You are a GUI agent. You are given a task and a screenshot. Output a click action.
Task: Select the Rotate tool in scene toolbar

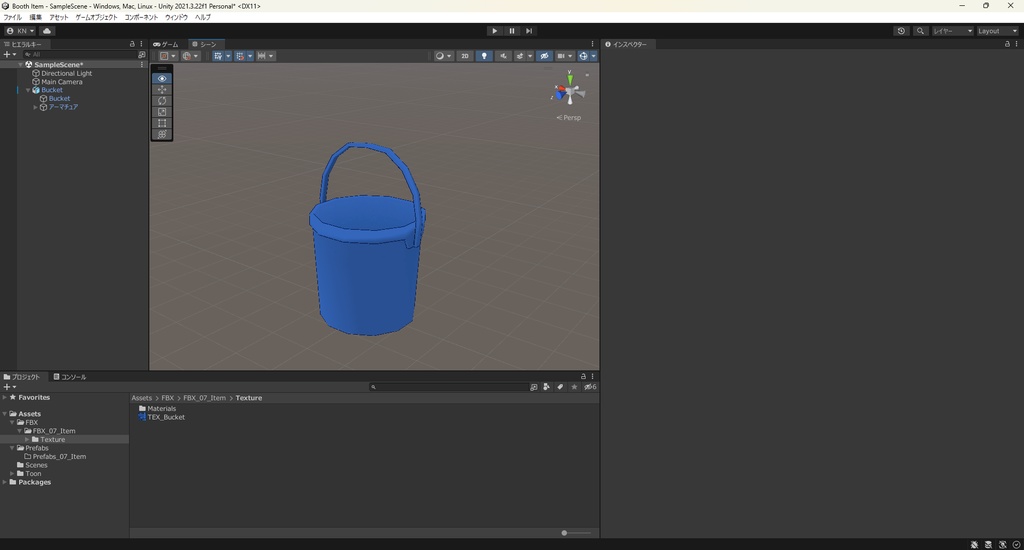pyautogui.click(x=162, y=101)
